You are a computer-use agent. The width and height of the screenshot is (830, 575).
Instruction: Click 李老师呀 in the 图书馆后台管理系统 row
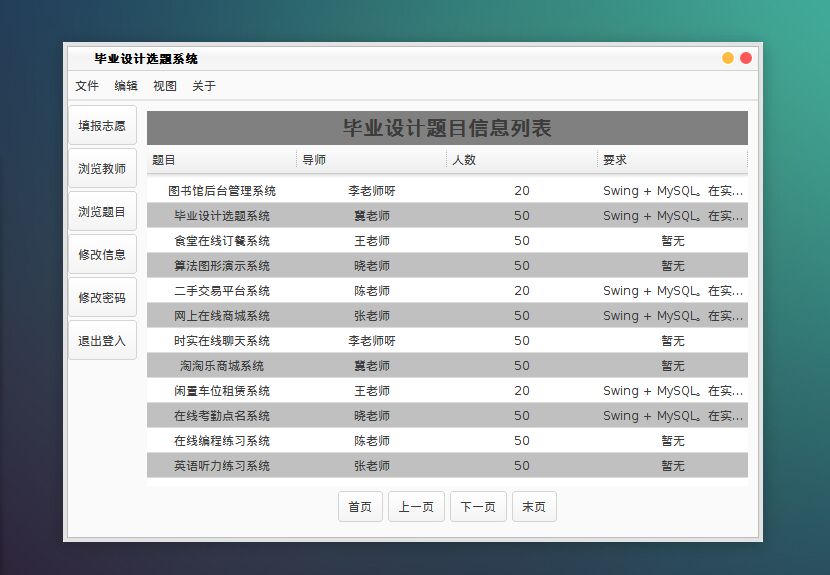[x=372, y=191]
